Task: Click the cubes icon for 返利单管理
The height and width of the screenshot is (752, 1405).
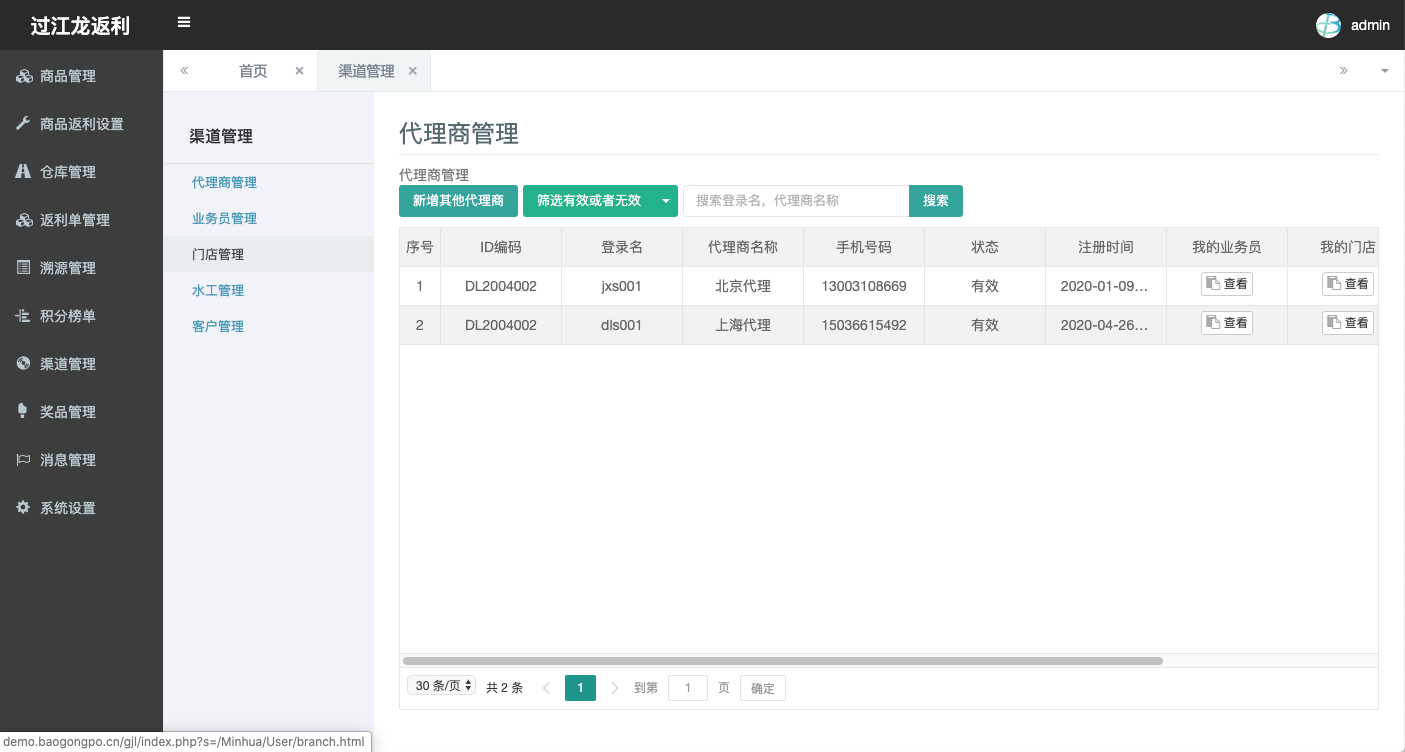Action: pos(24,220)
